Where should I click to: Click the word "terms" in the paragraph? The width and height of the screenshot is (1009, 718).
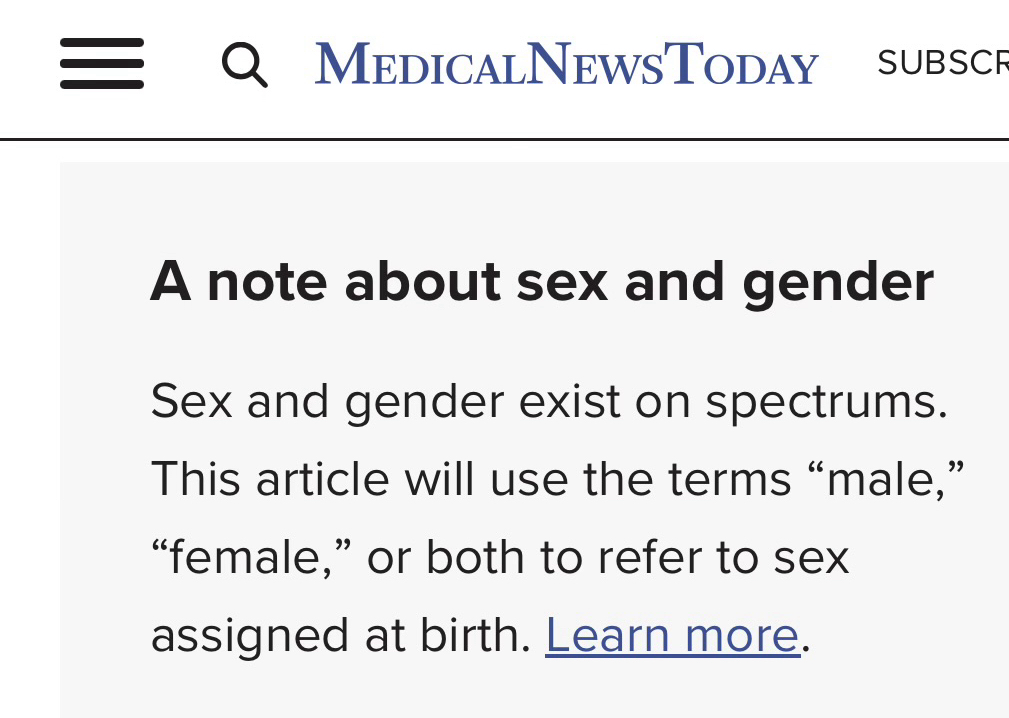[730, 481]
